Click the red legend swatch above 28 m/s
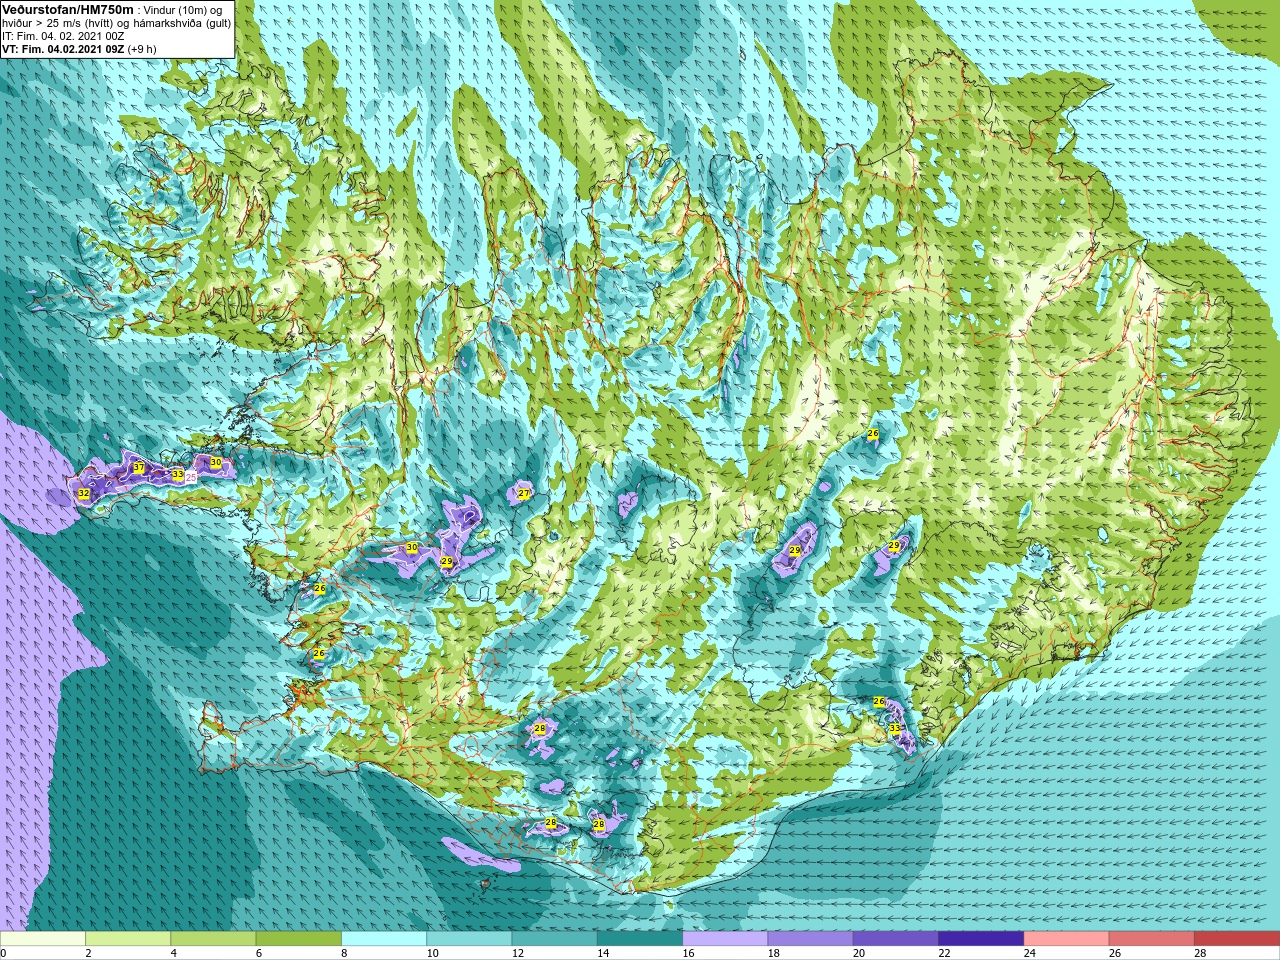The height and width of the screenshot is (960, 1280). pos(1237,939)
